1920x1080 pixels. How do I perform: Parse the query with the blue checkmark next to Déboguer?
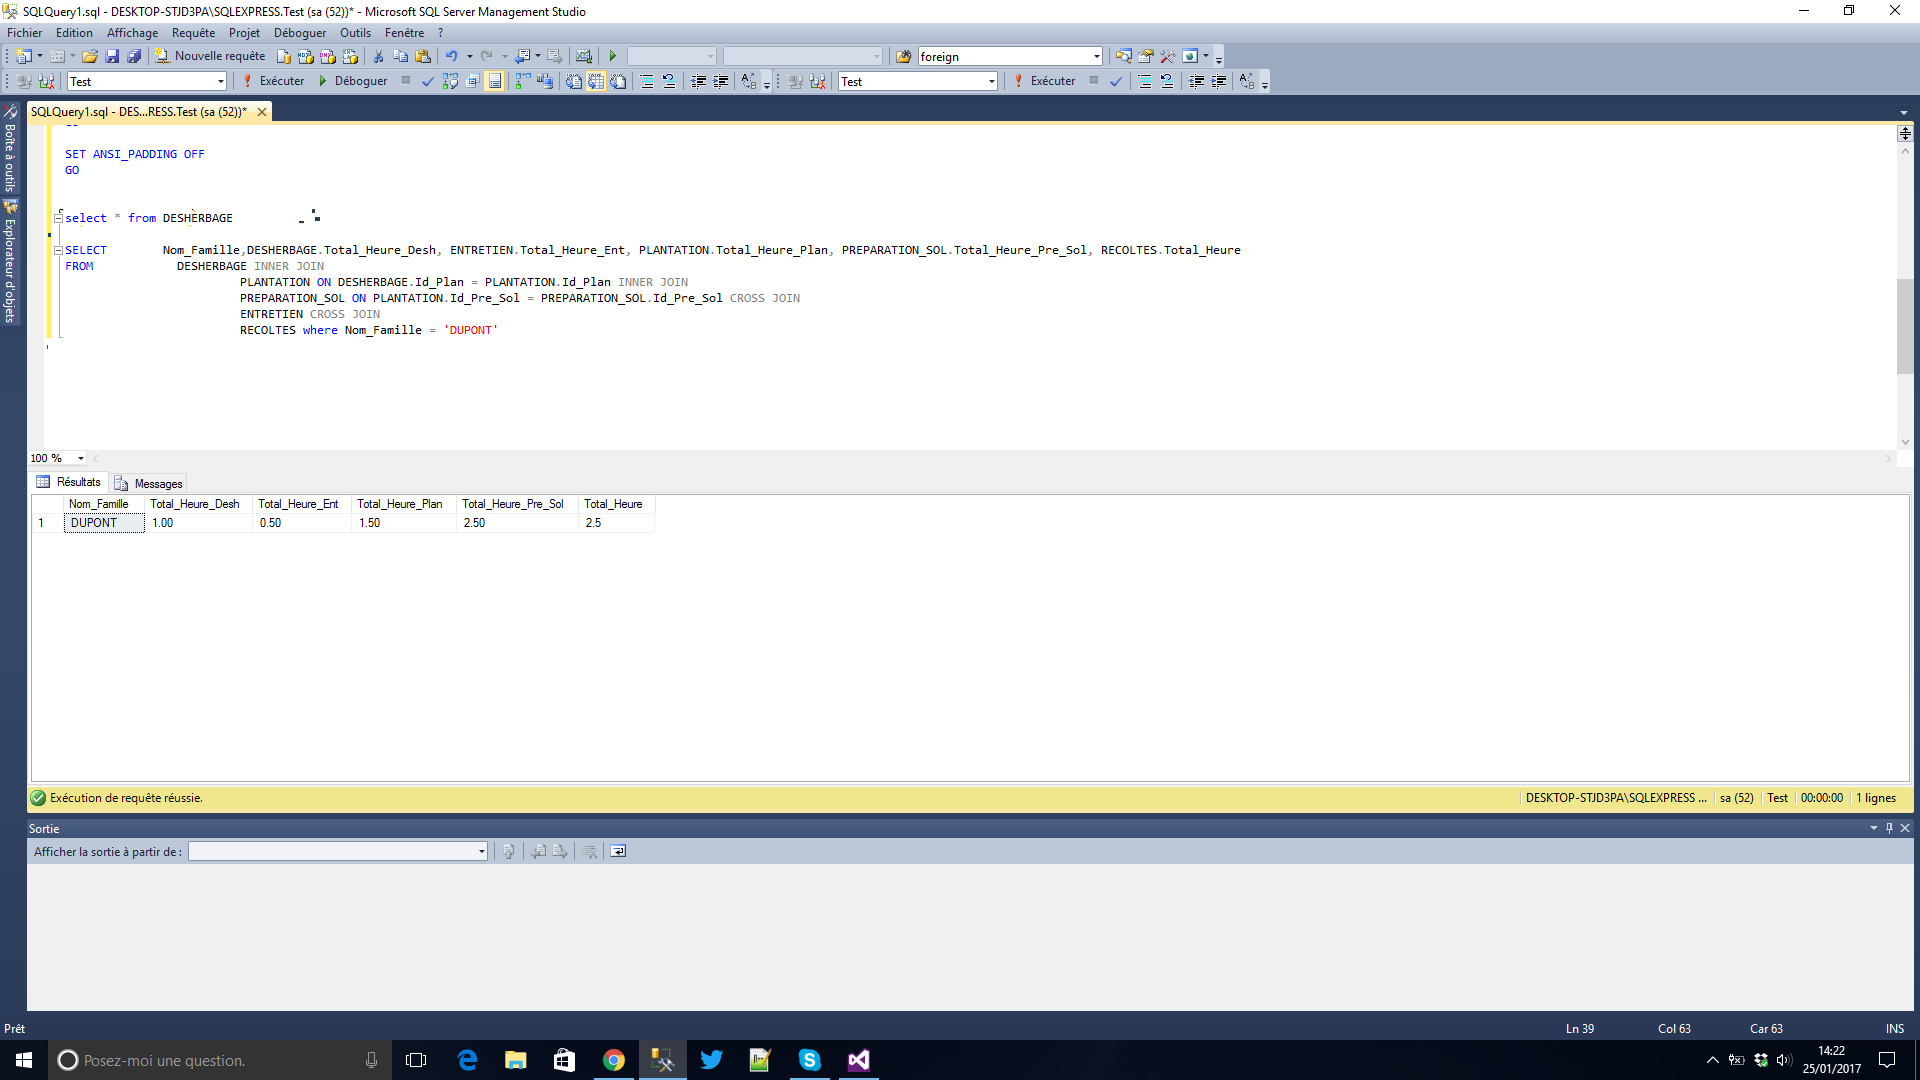428,82
